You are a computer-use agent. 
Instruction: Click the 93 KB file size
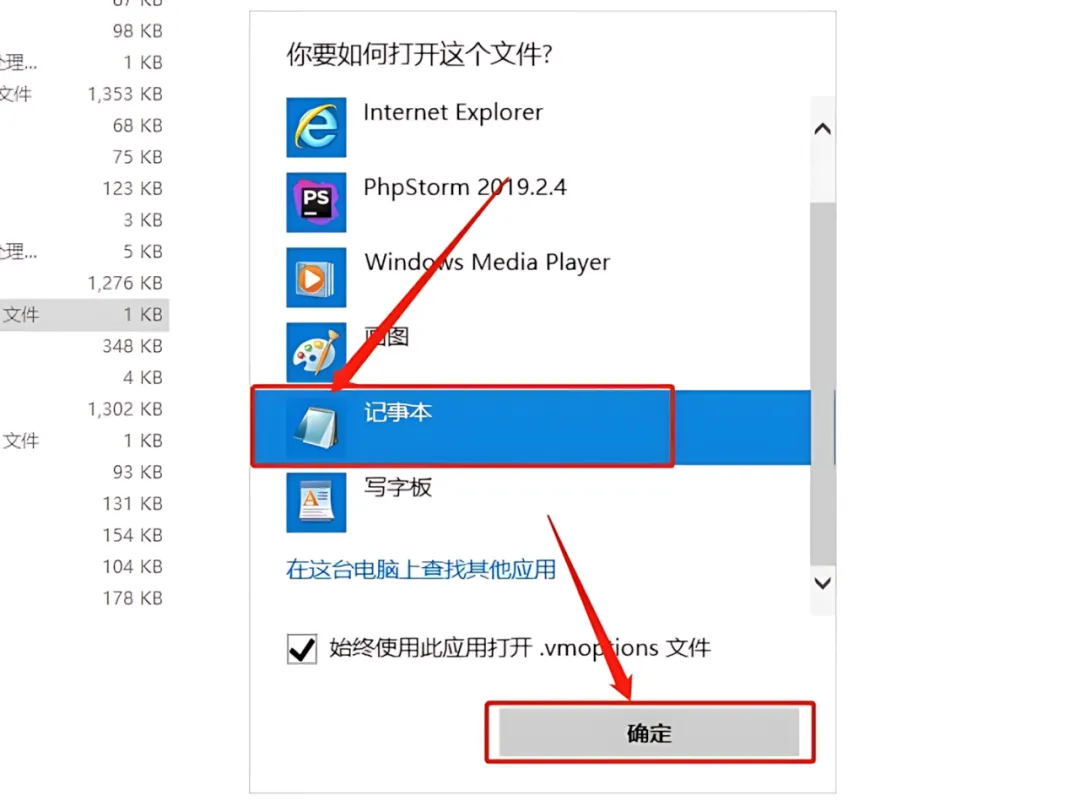point(138,472)
